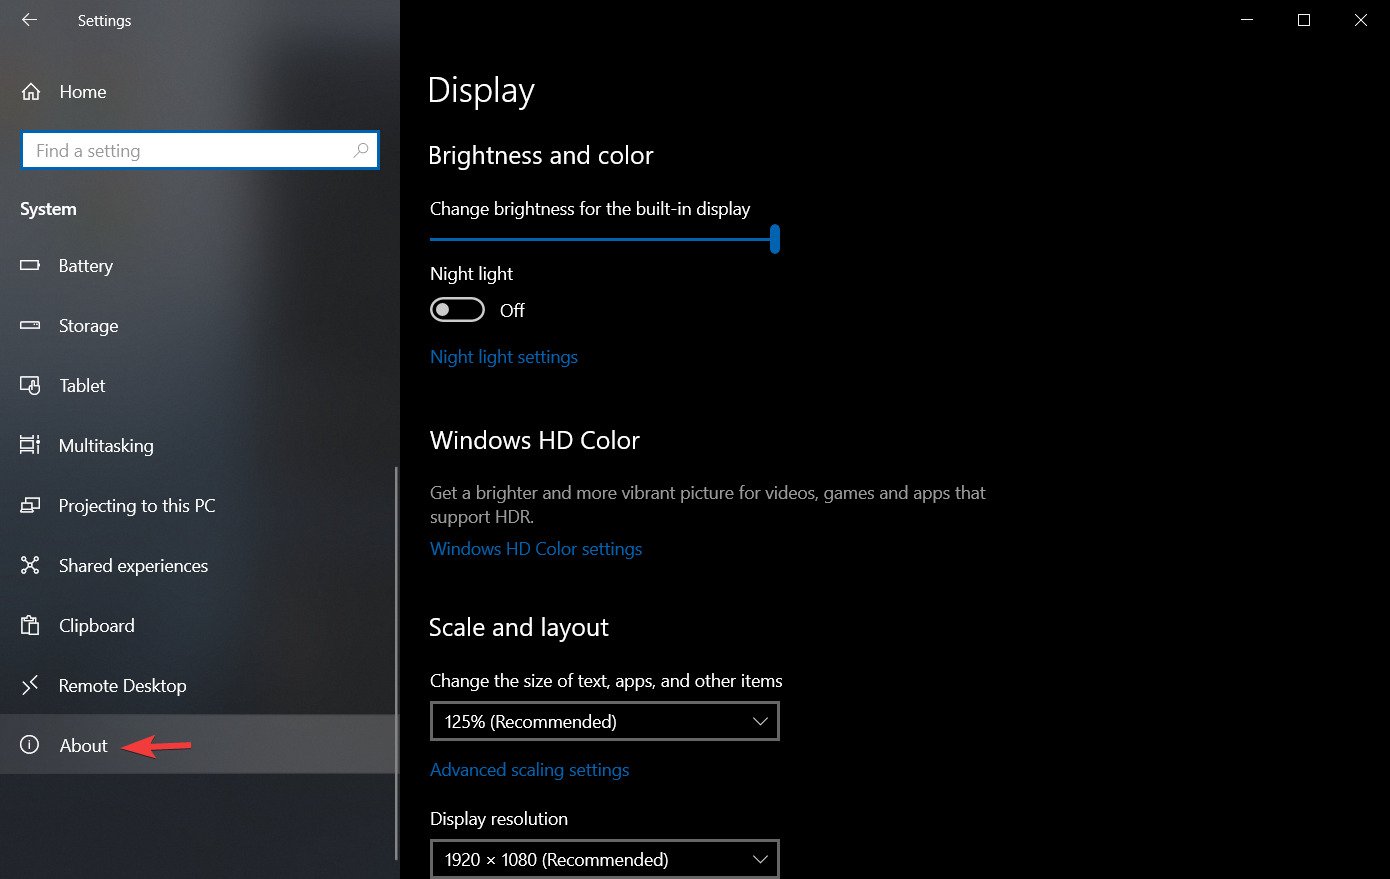Open Advanced scaling settings link
Image resolution: width=1390 pixels, height=879 pixels.
pos(529,770)
